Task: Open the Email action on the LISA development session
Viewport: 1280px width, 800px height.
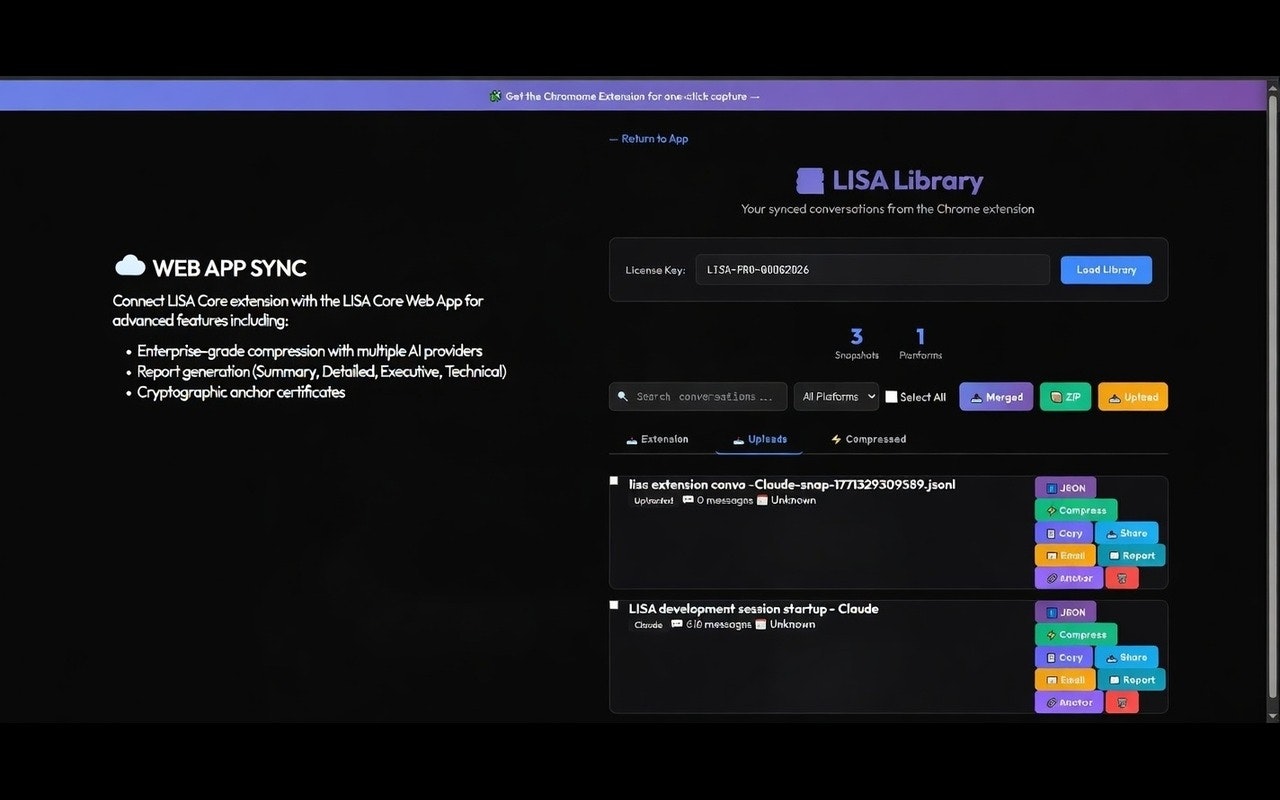Action: (1065, 679)
